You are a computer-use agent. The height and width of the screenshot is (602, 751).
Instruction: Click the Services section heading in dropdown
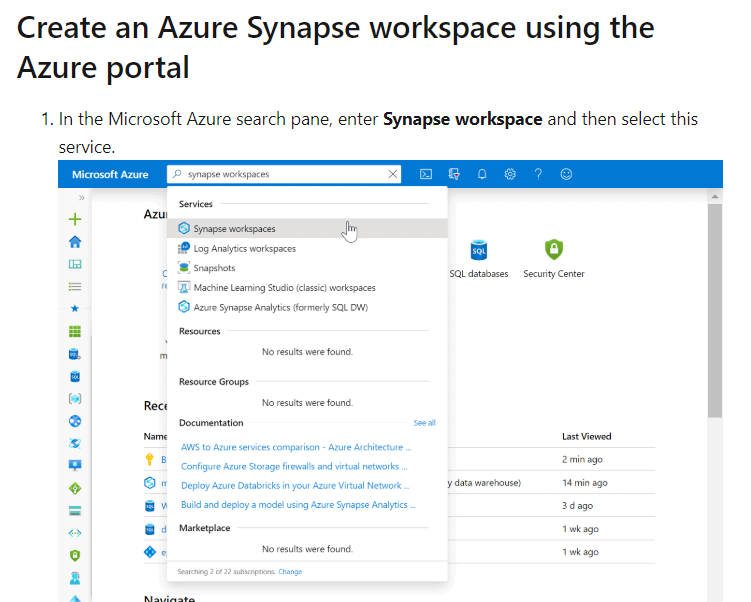[195, 204]
